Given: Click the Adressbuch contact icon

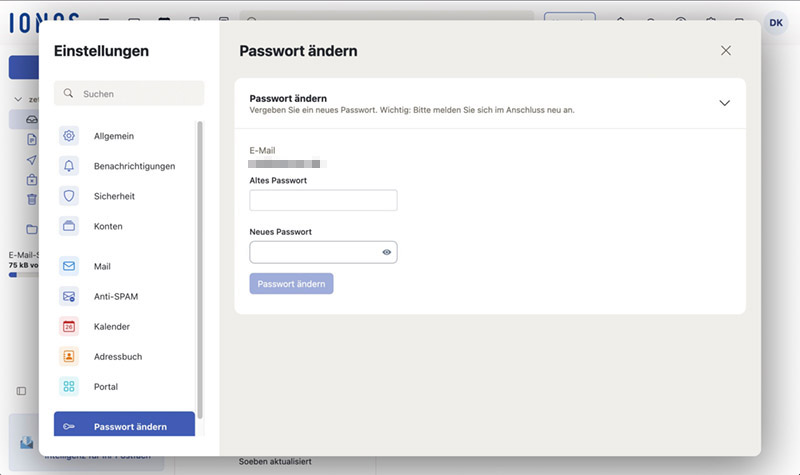Looking at the screenshot, I should point(69,356).
